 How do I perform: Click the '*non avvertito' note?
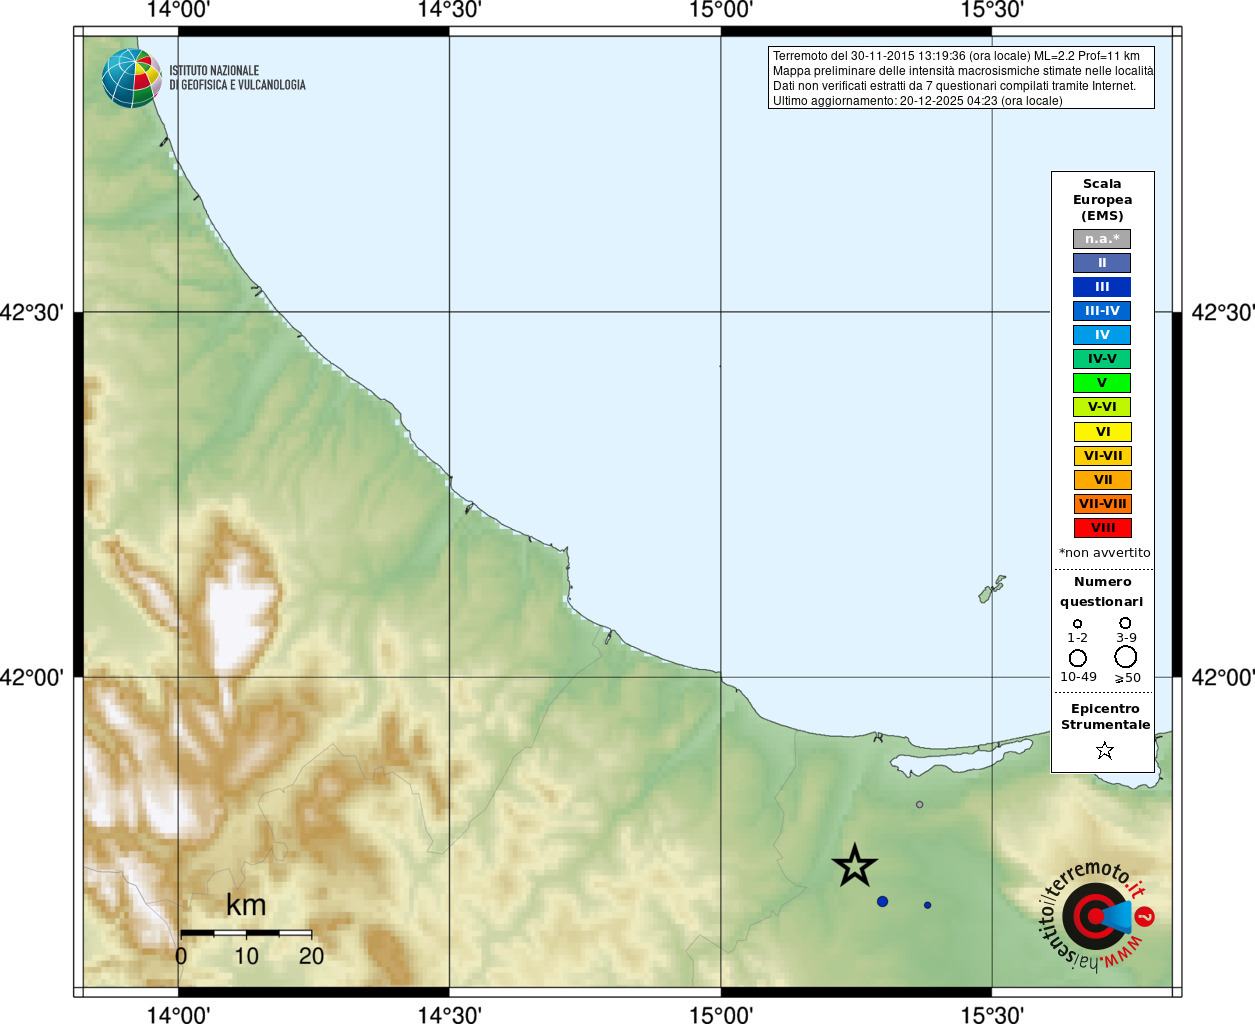point(1104,553)
